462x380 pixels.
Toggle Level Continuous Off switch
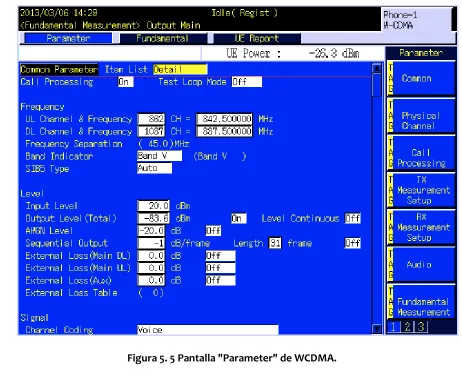point(352,218)
